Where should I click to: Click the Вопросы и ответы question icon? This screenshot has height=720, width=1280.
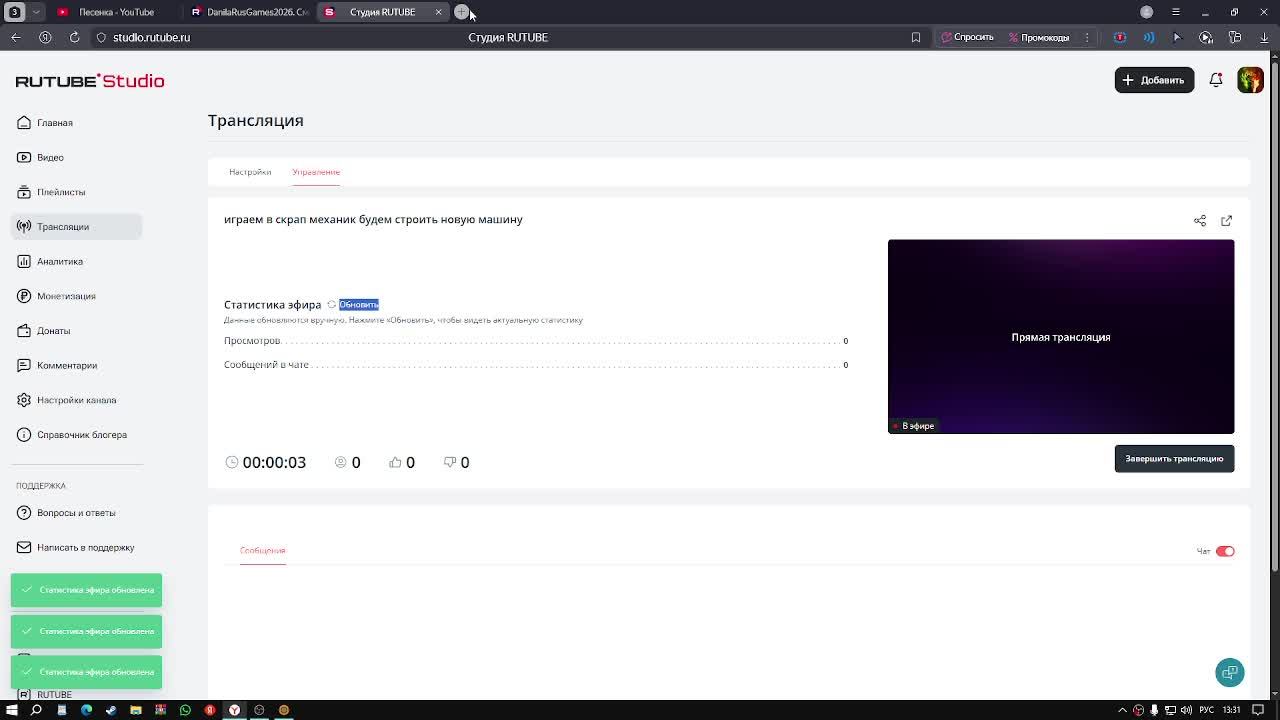[24, 513]
